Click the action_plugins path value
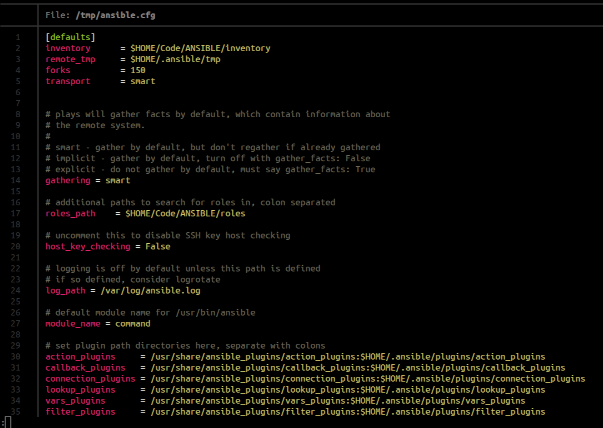Image resolution: width=603 pixels, height=428 pixels. pos(348,357)
